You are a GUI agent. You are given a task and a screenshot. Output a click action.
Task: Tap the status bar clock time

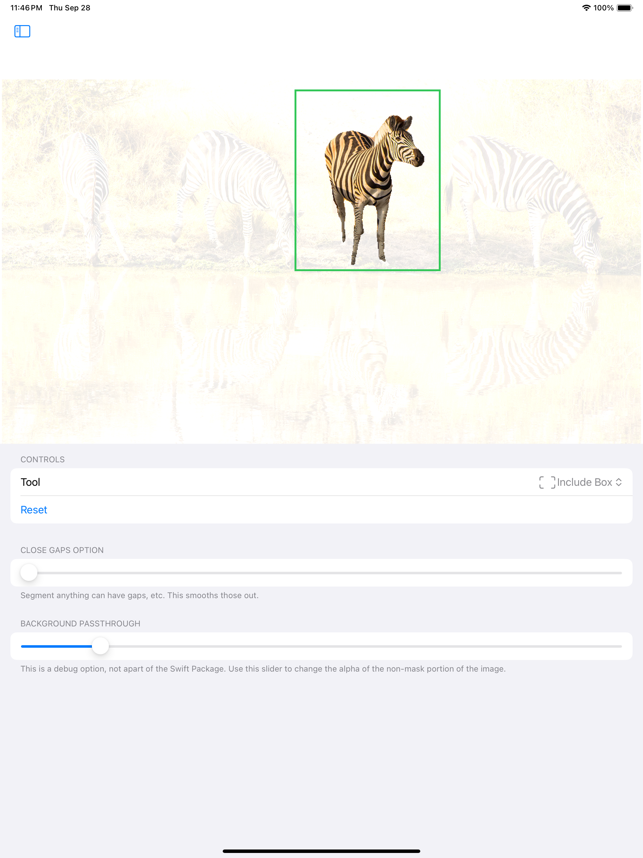click(x=26, y=8)
